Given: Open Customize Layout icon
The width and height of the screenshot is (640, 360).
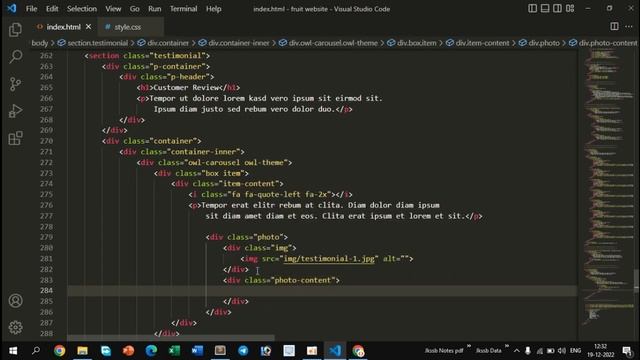Looking at the screenshot, I should coord(570,9).
